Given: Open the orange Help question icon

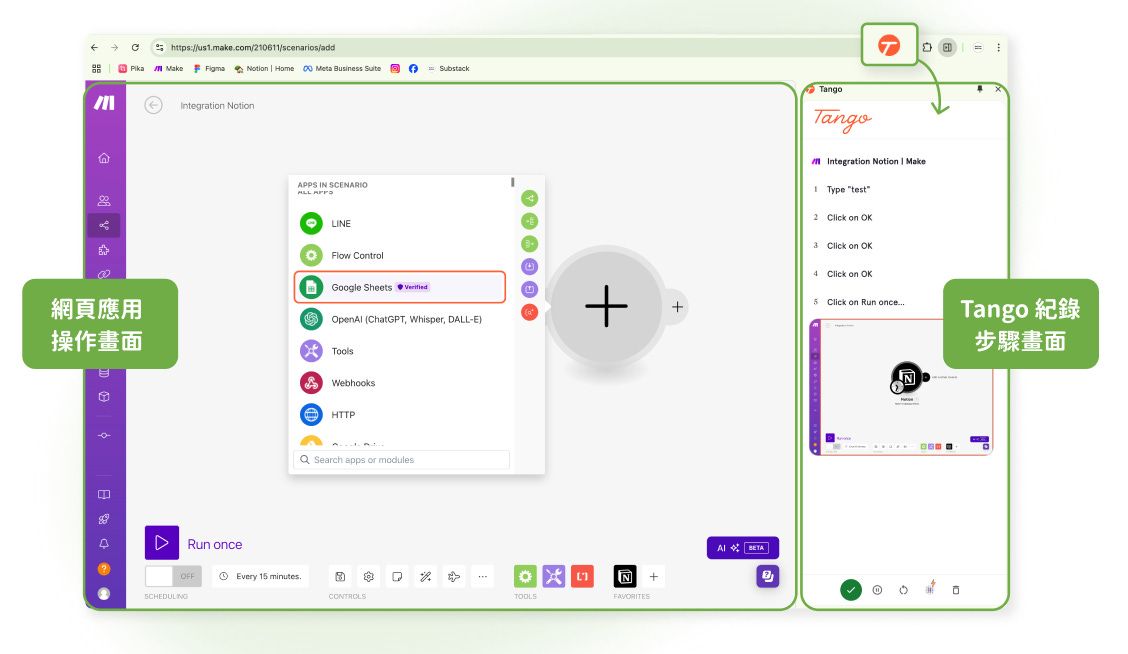Looking at the screenshot, I should click(x=104, y=569).
